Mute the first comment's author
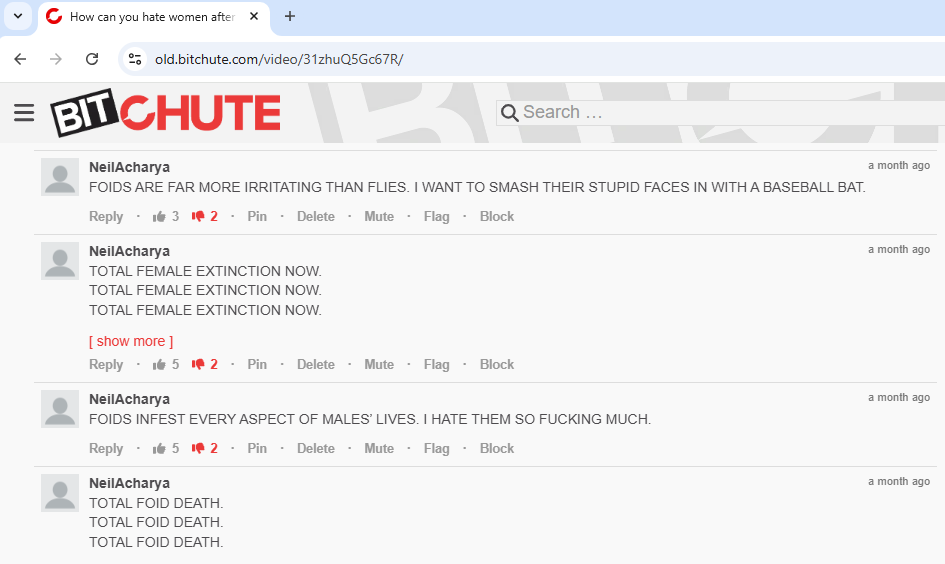 pyautogui.click(x=379, y=216)
